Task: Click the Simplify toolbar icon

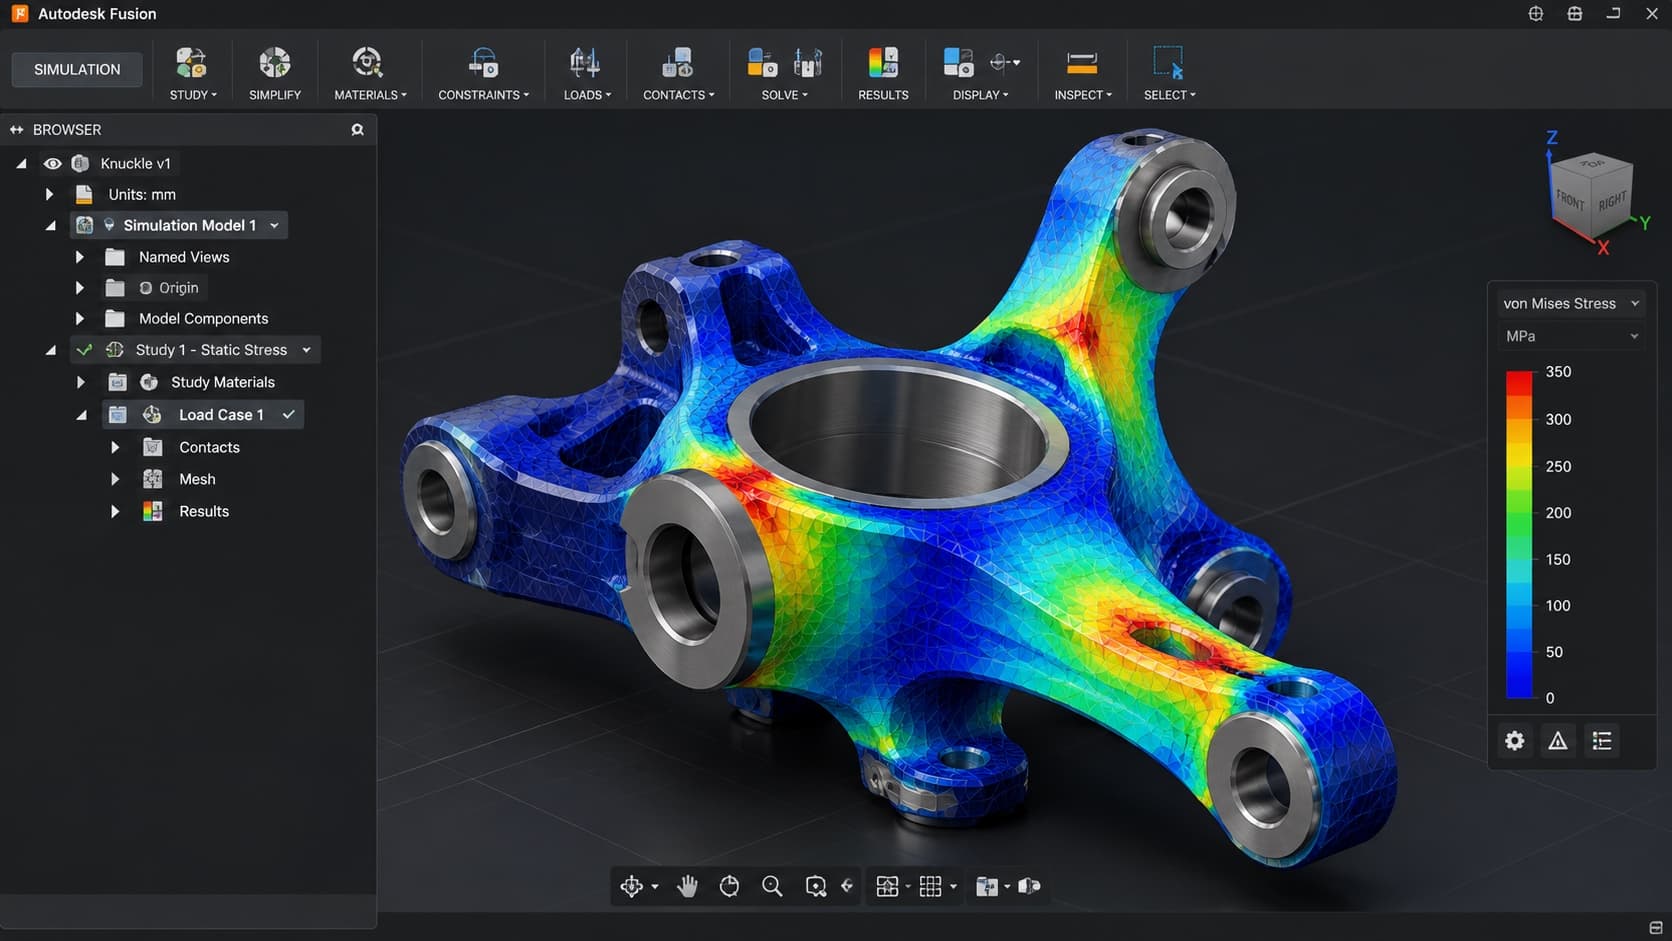Action: (274, 63)
